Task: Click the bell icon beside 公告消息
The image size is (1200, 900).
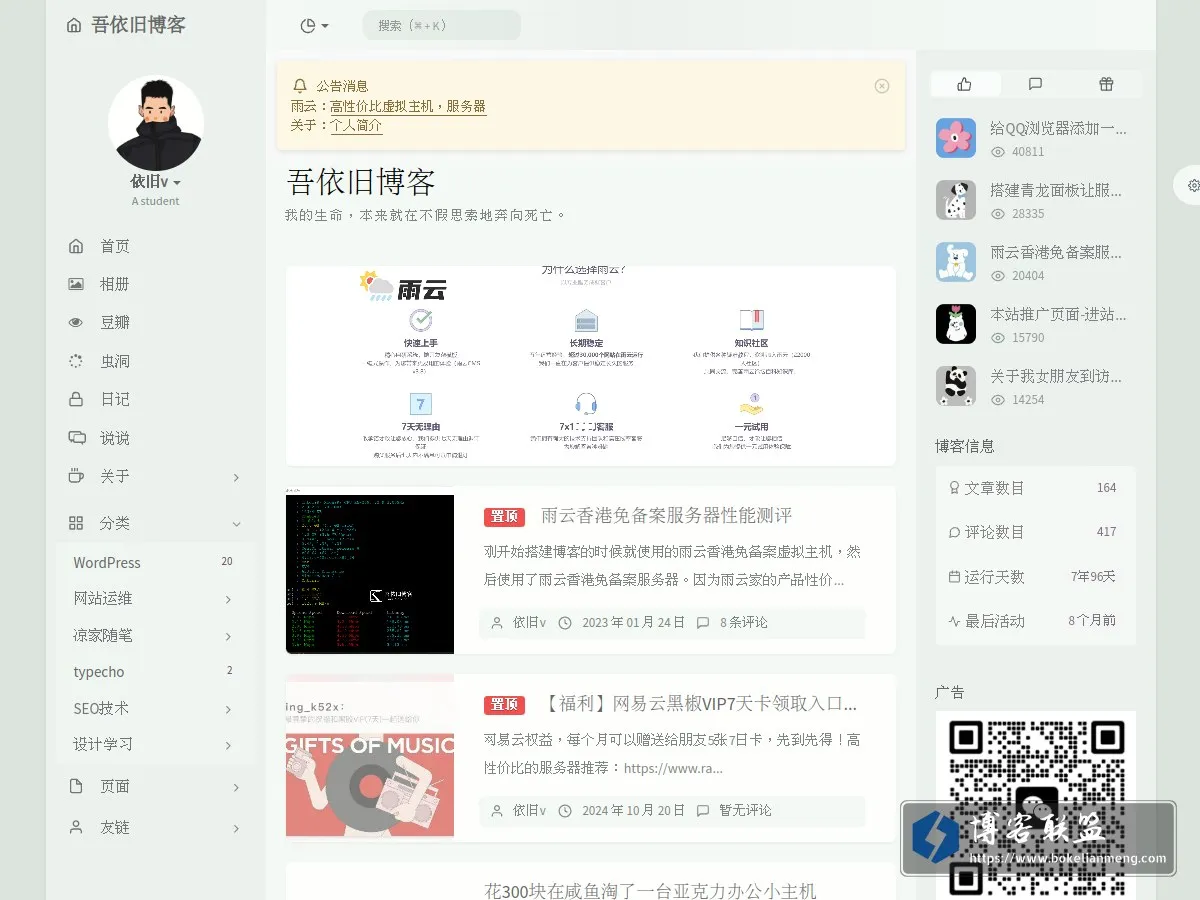Action: pos(300,86)
